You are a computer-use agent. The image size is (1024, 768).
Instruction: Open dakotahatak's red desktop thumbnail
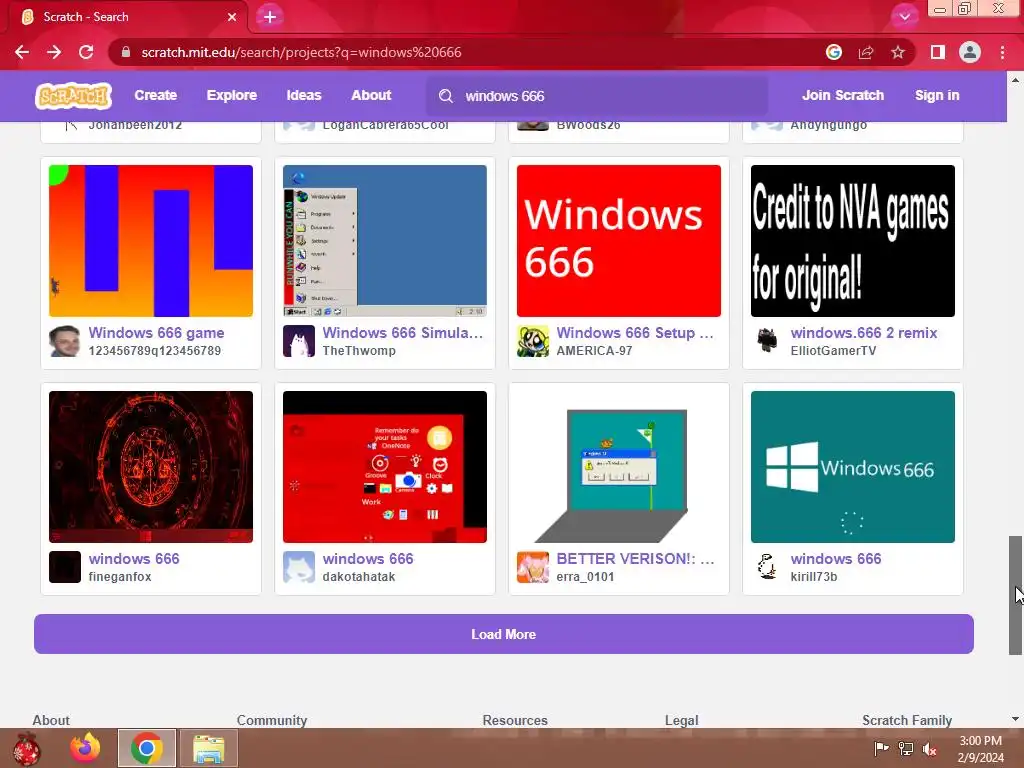click(x=385, y=467)
